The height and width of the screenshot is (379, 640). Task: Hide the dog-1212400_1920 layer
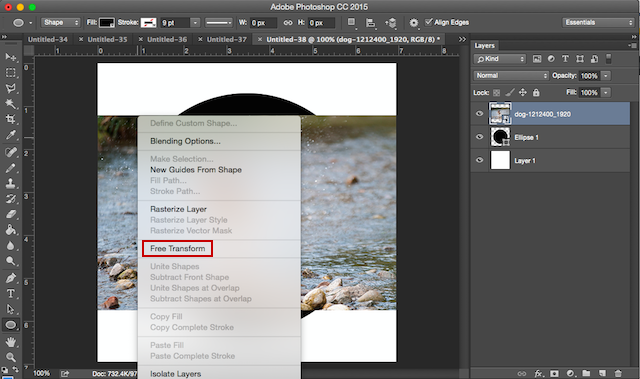480,114
